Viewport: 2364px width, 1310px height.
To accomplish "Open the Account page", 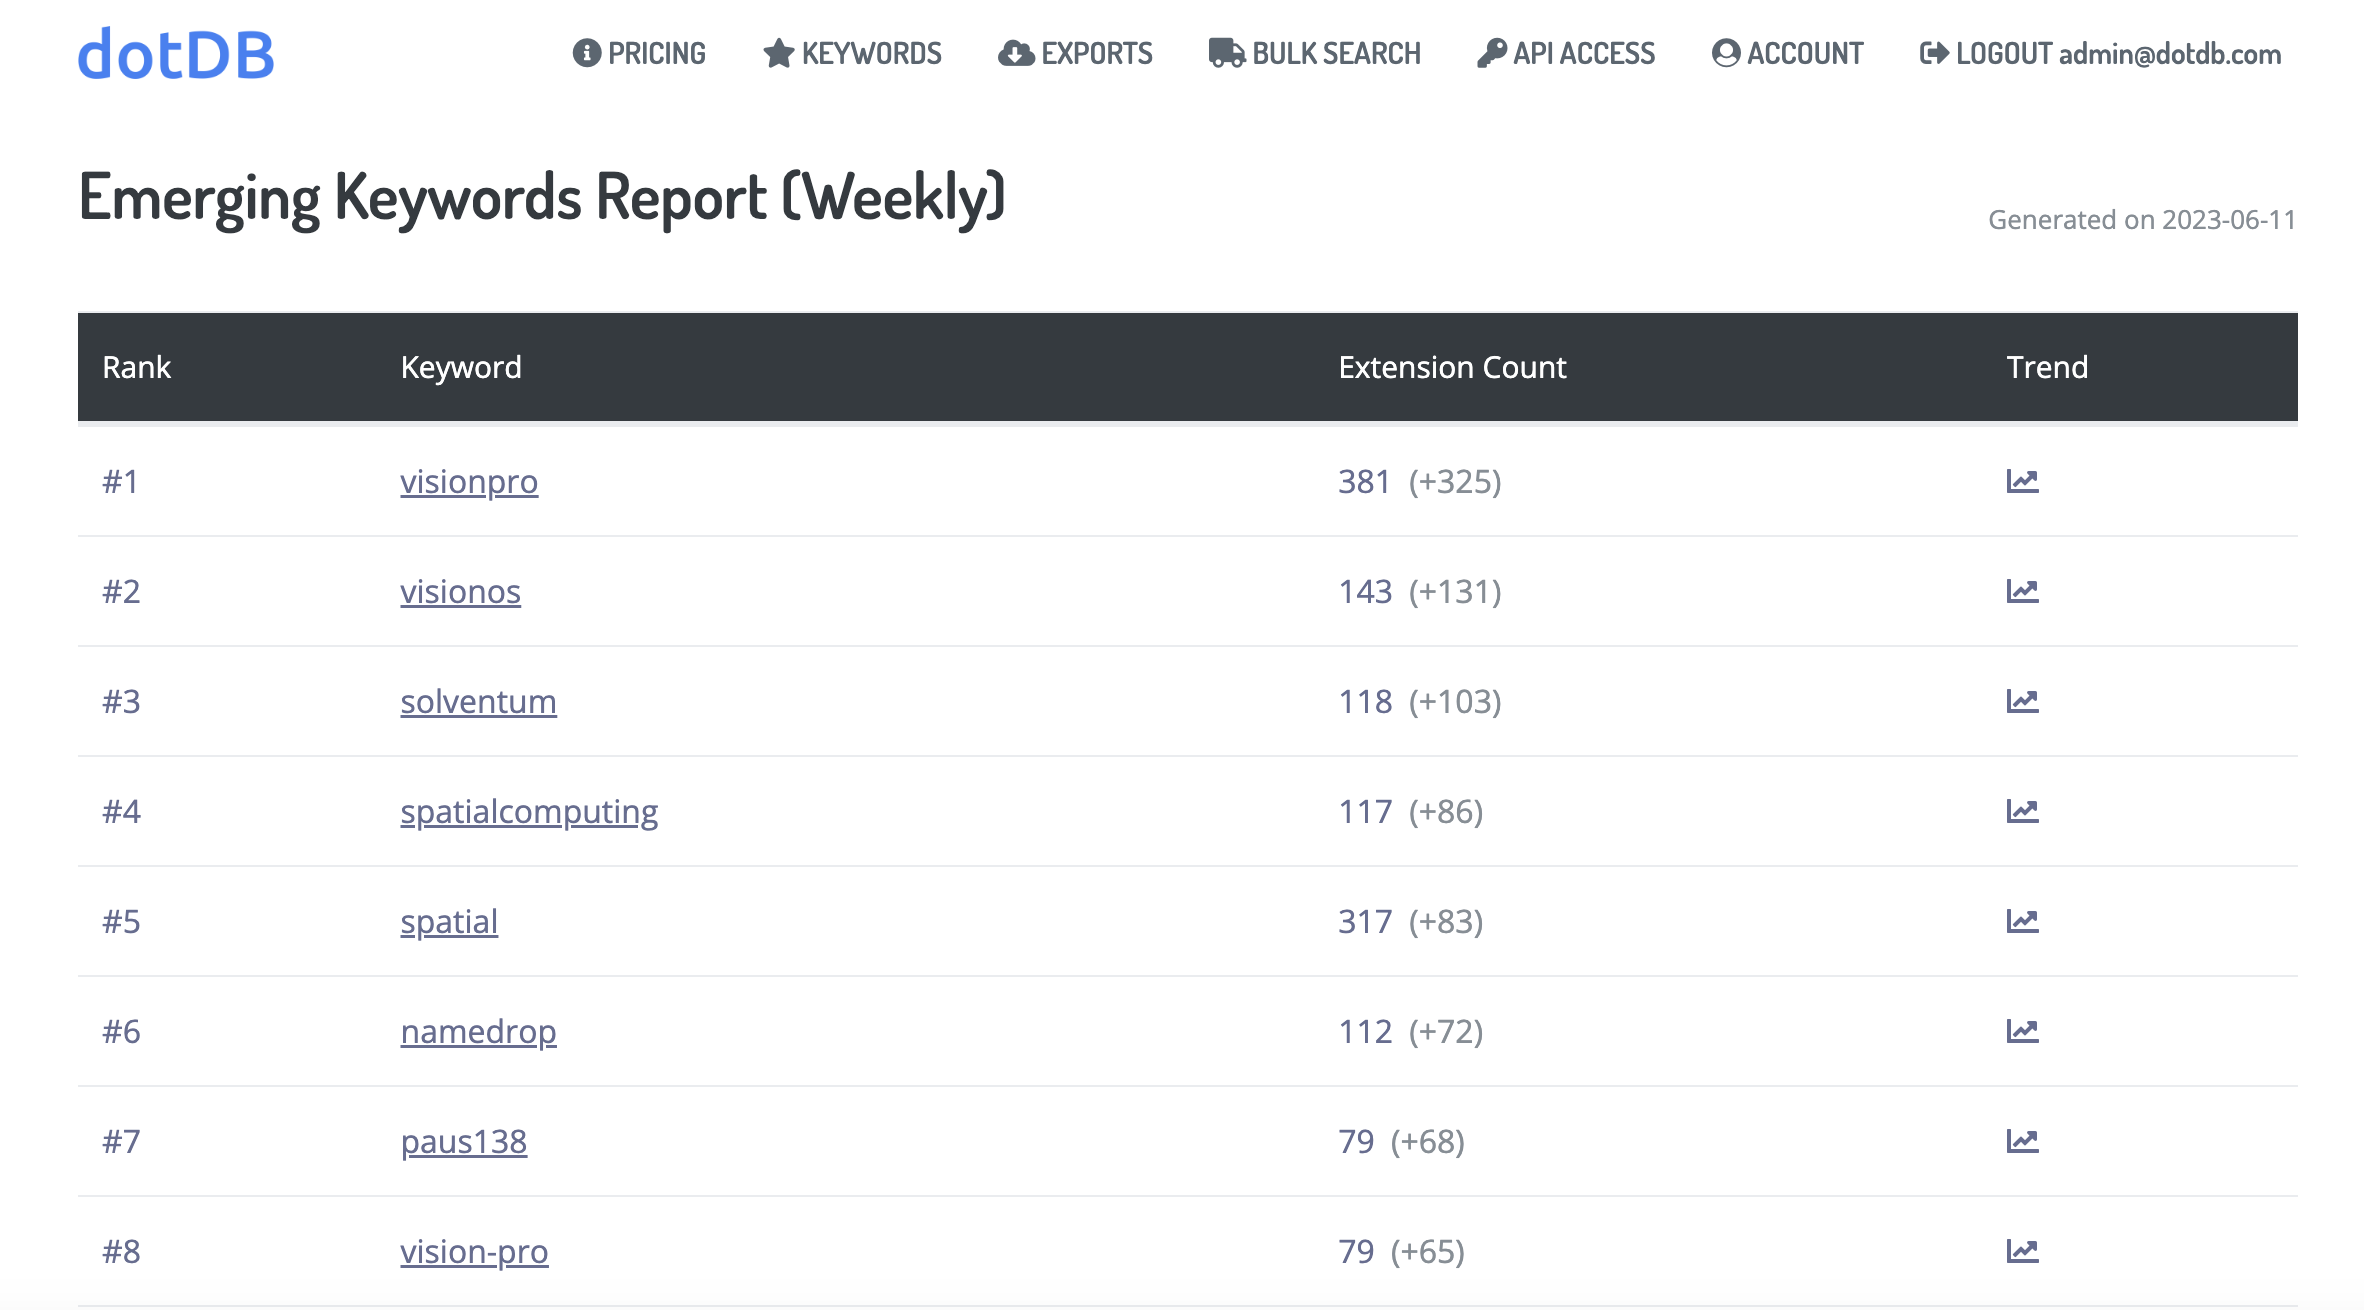I will point(1787,53).
